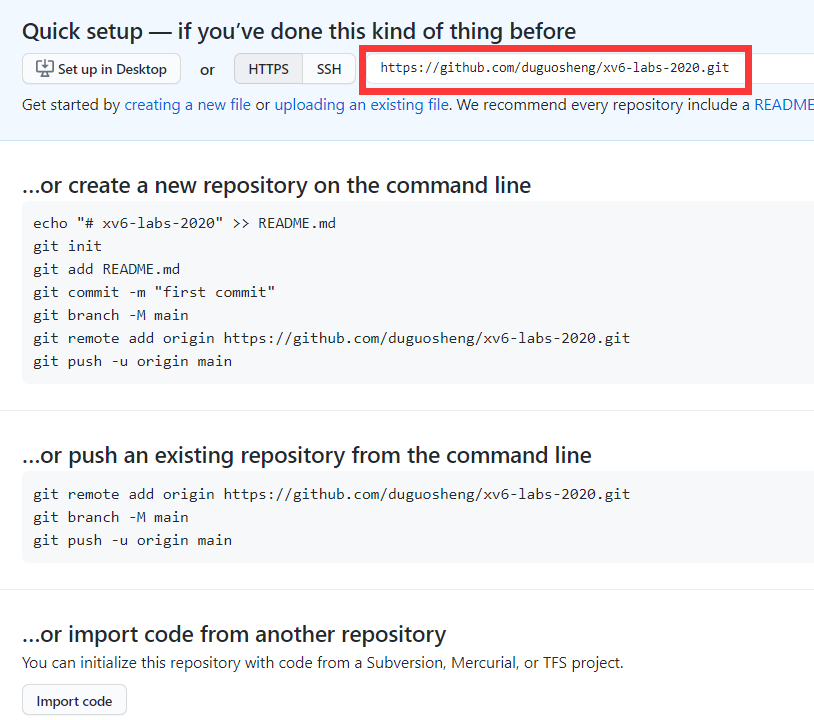Viewport: 814px width, 720px height.
Task: Click the Import code button
Action: 74,701
